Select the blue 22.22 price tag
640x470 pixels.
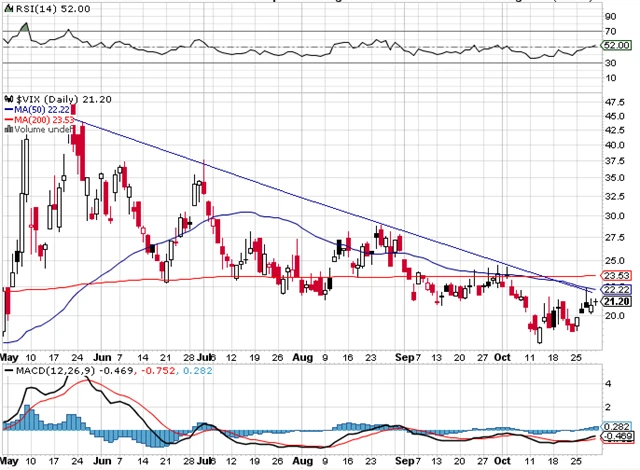(614, 288)
